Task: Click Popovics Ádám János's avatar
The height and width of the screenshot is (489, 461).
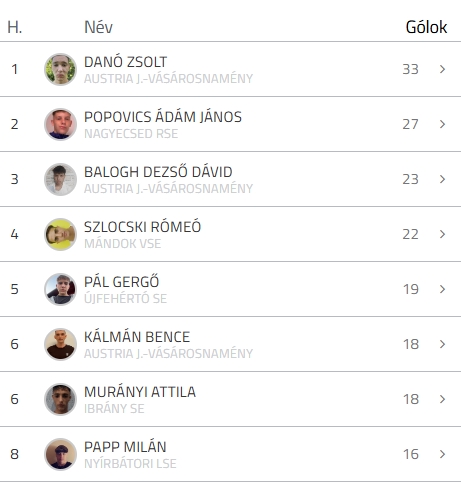Action: click(x=60, y=124)
